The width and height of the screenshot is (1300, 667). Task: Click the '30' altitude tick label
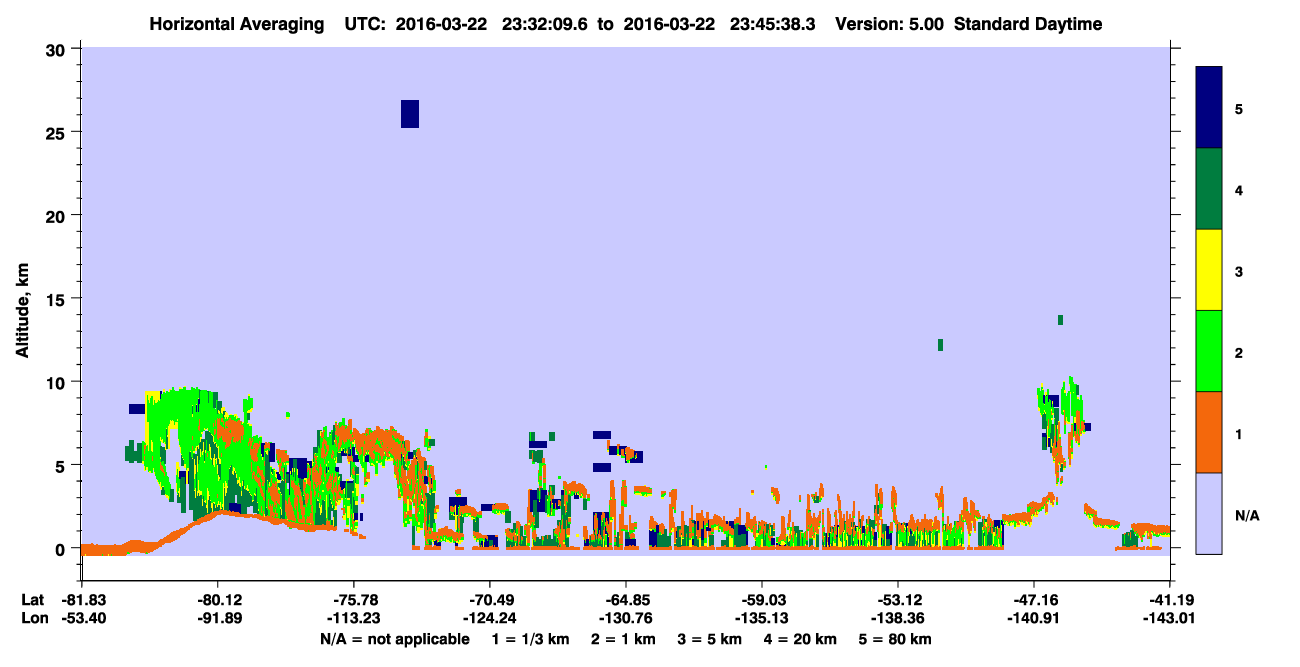56,48
